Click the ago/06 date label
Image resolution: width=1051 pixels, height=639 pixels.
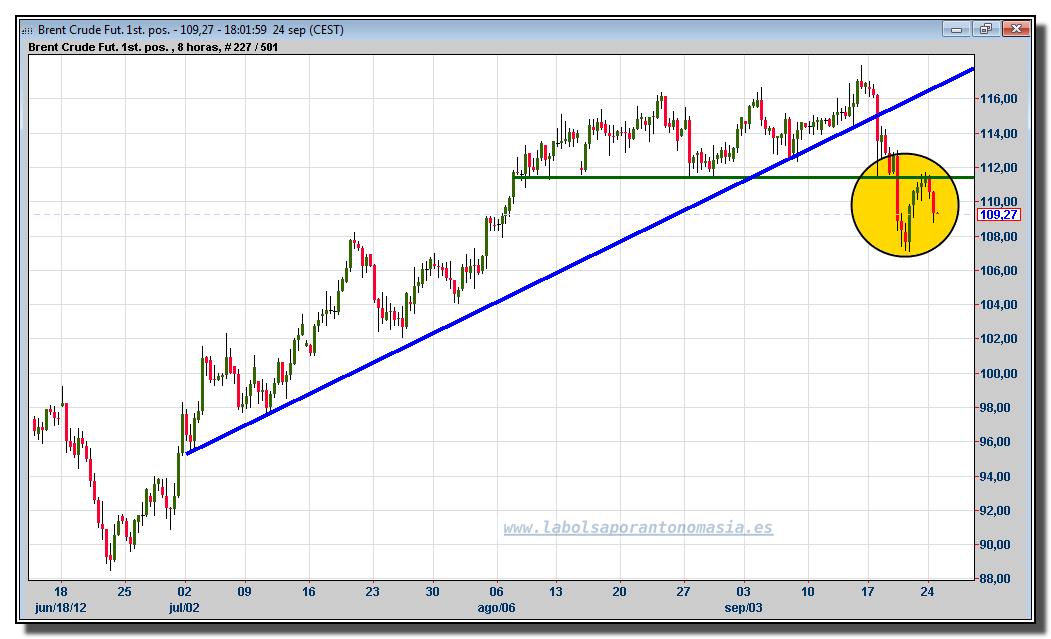[497, 608]
